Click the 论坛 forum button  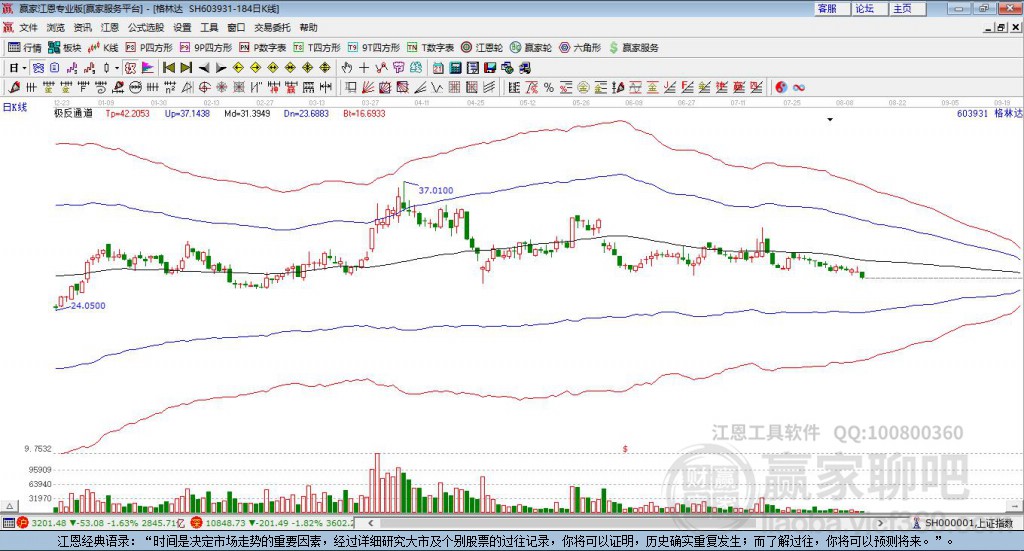[x=871, y=8]
